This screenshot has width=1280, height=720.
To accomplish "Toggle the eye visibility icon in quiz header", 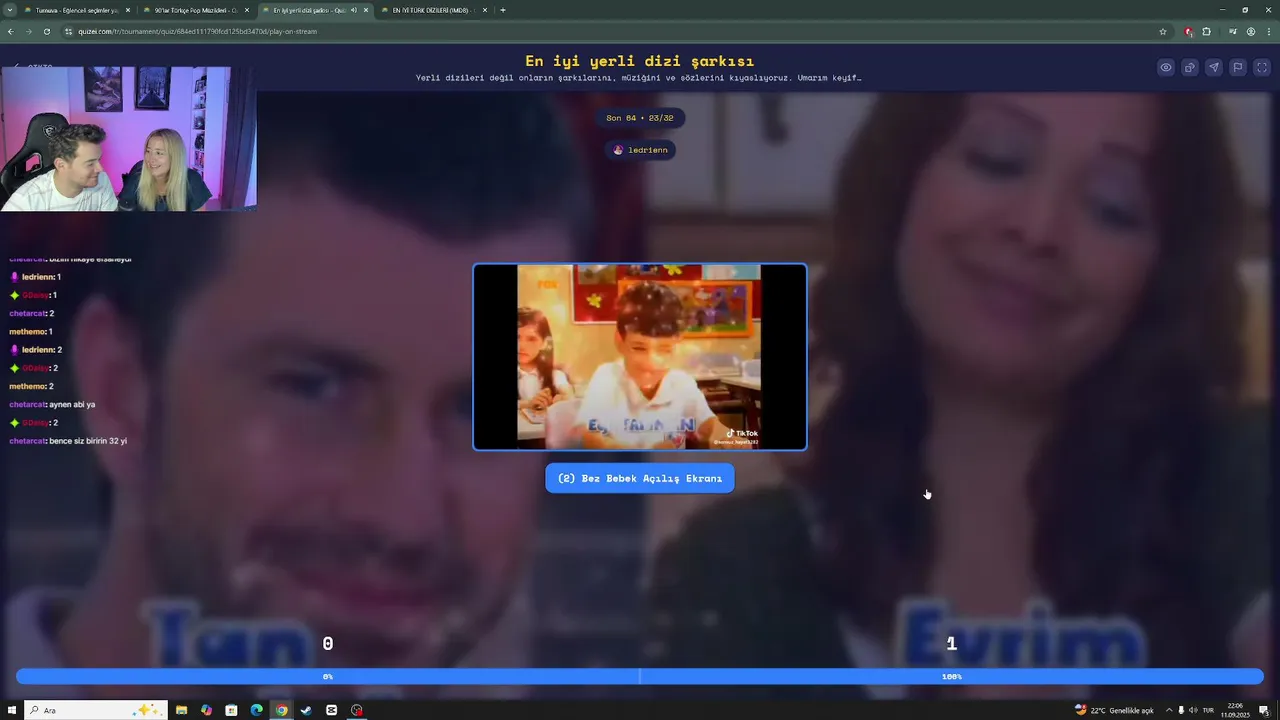I will coord(1166,68).
